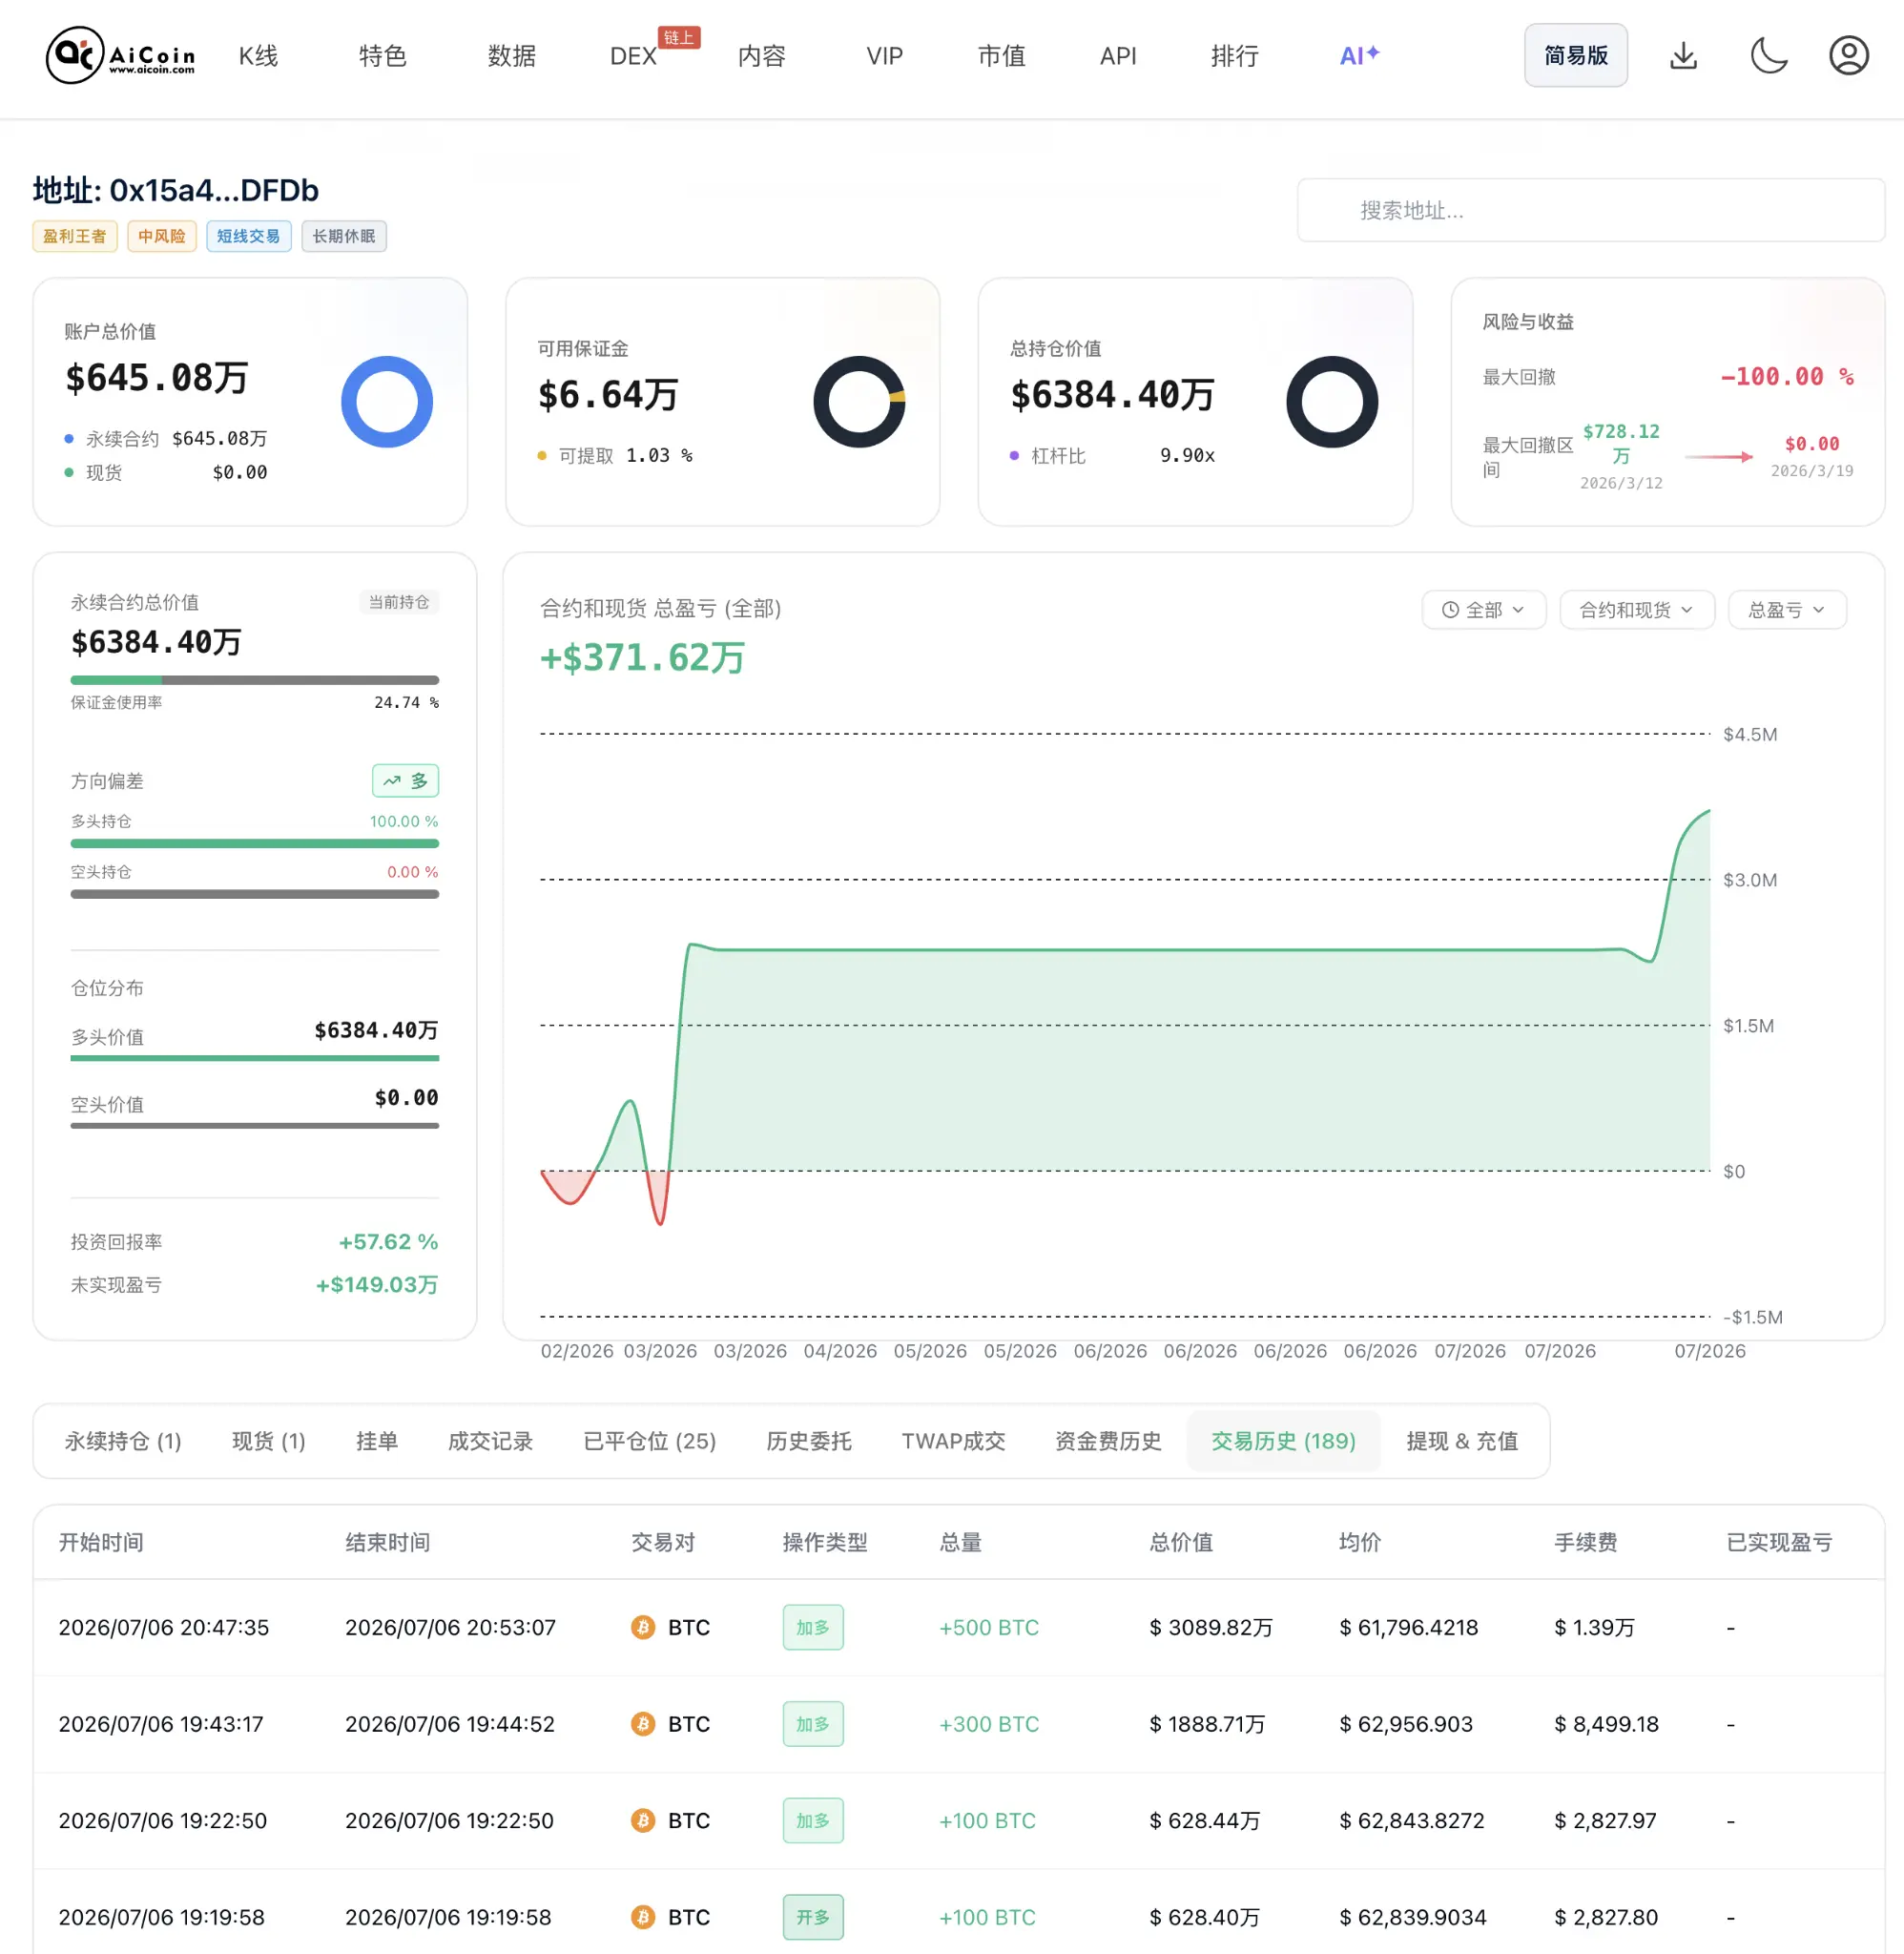1904x1954 pixels.
Task: Click BTC icon in 20:47:35 row
Action: 643,1627
